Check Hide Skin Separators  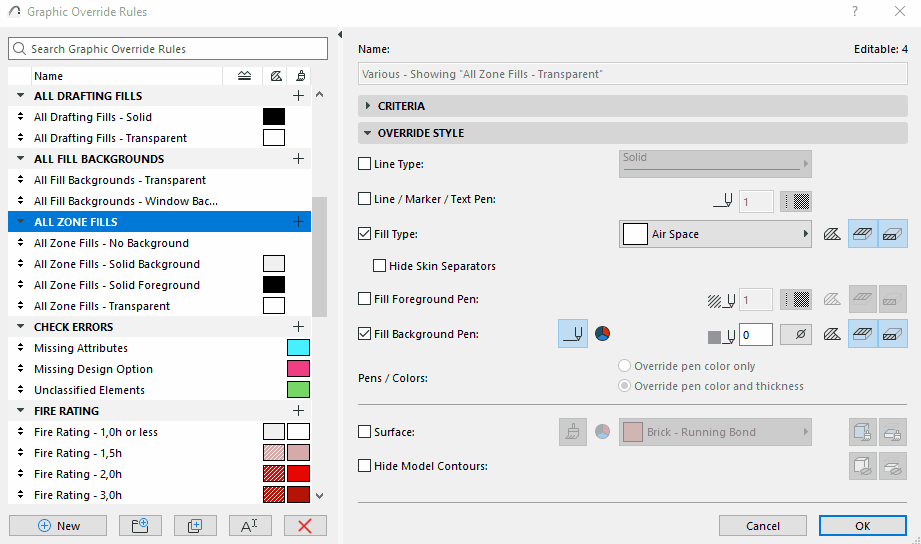379,266
